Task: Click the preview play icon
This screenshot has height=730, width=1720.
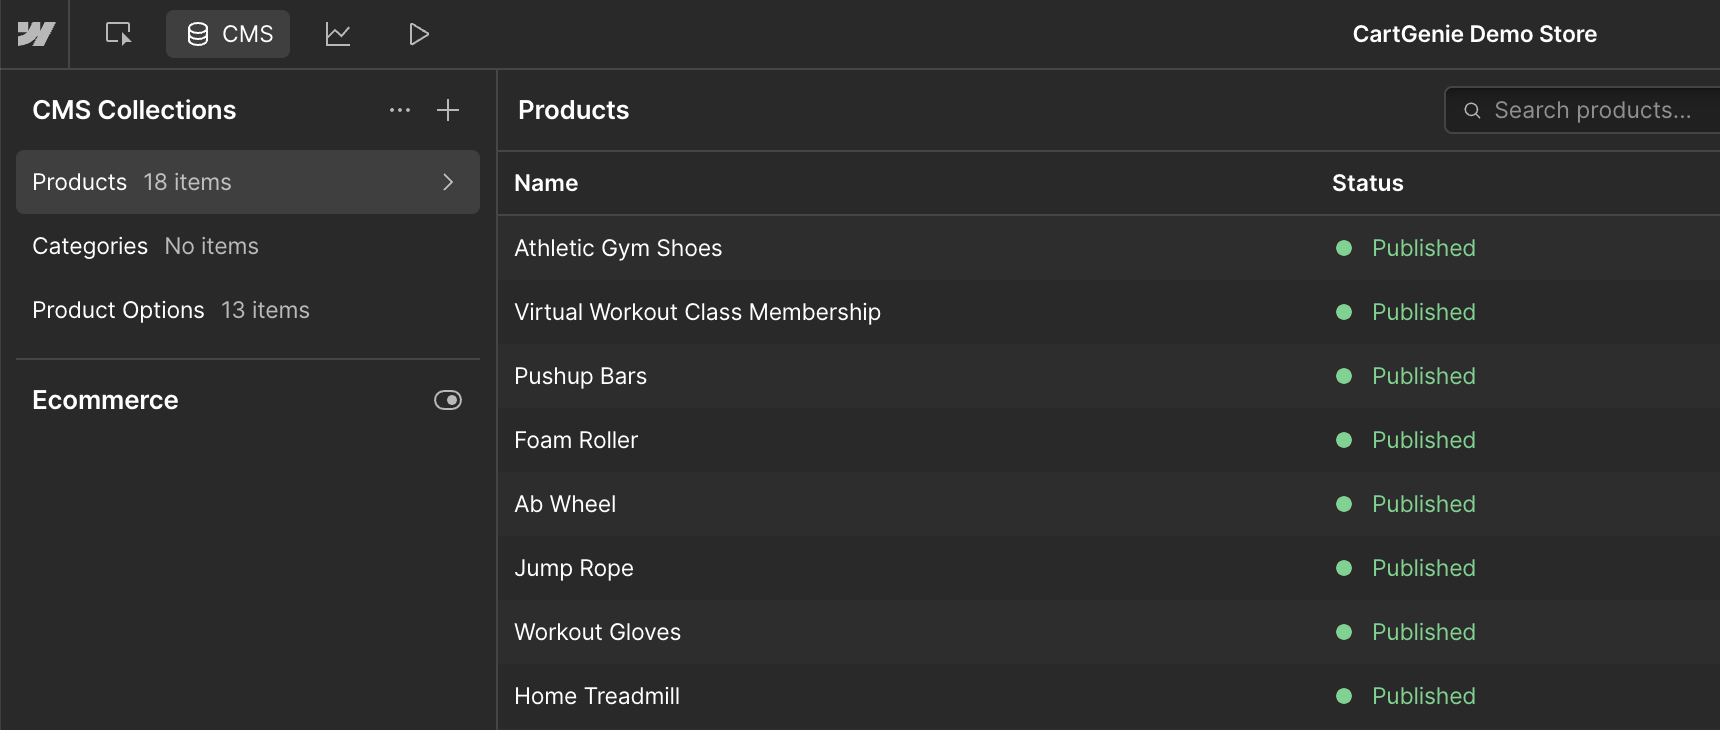Action: [419, 34]
